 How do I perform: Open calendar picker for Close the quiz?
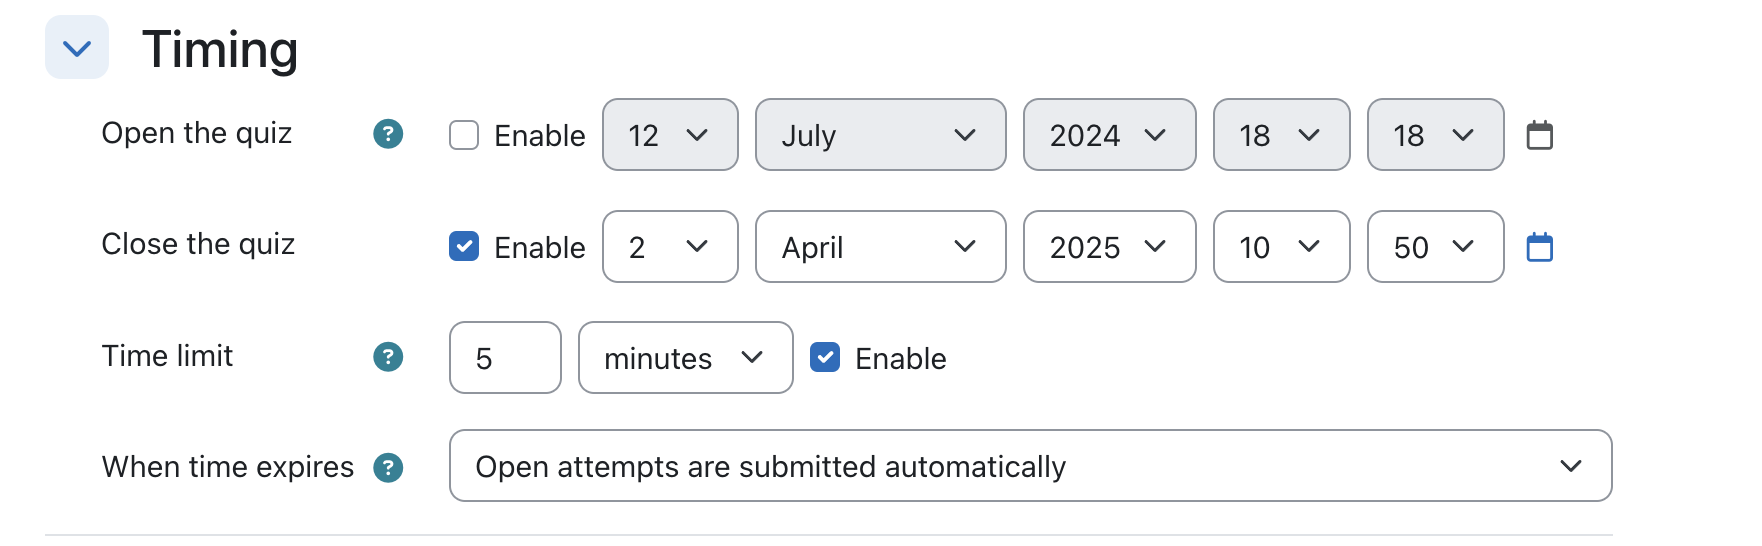pos(1540,247)
